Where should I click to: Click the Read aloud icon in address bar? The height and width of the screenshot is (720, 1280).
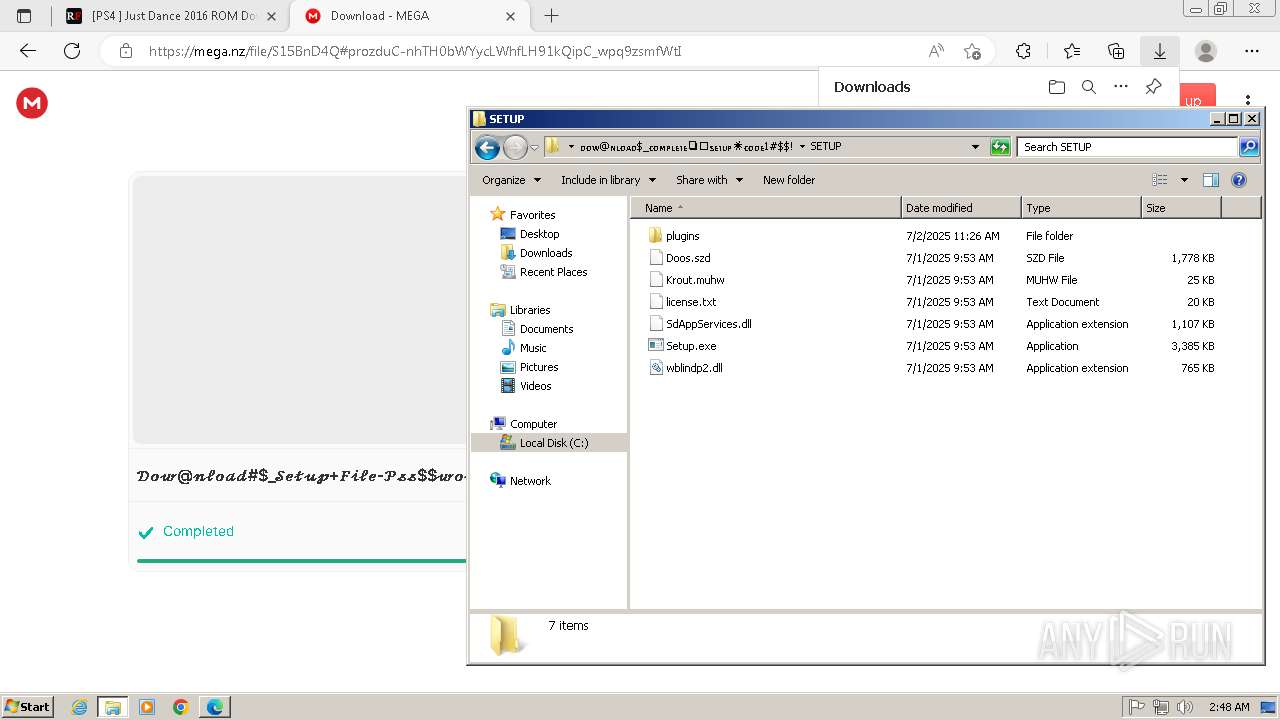pos(936,51)
